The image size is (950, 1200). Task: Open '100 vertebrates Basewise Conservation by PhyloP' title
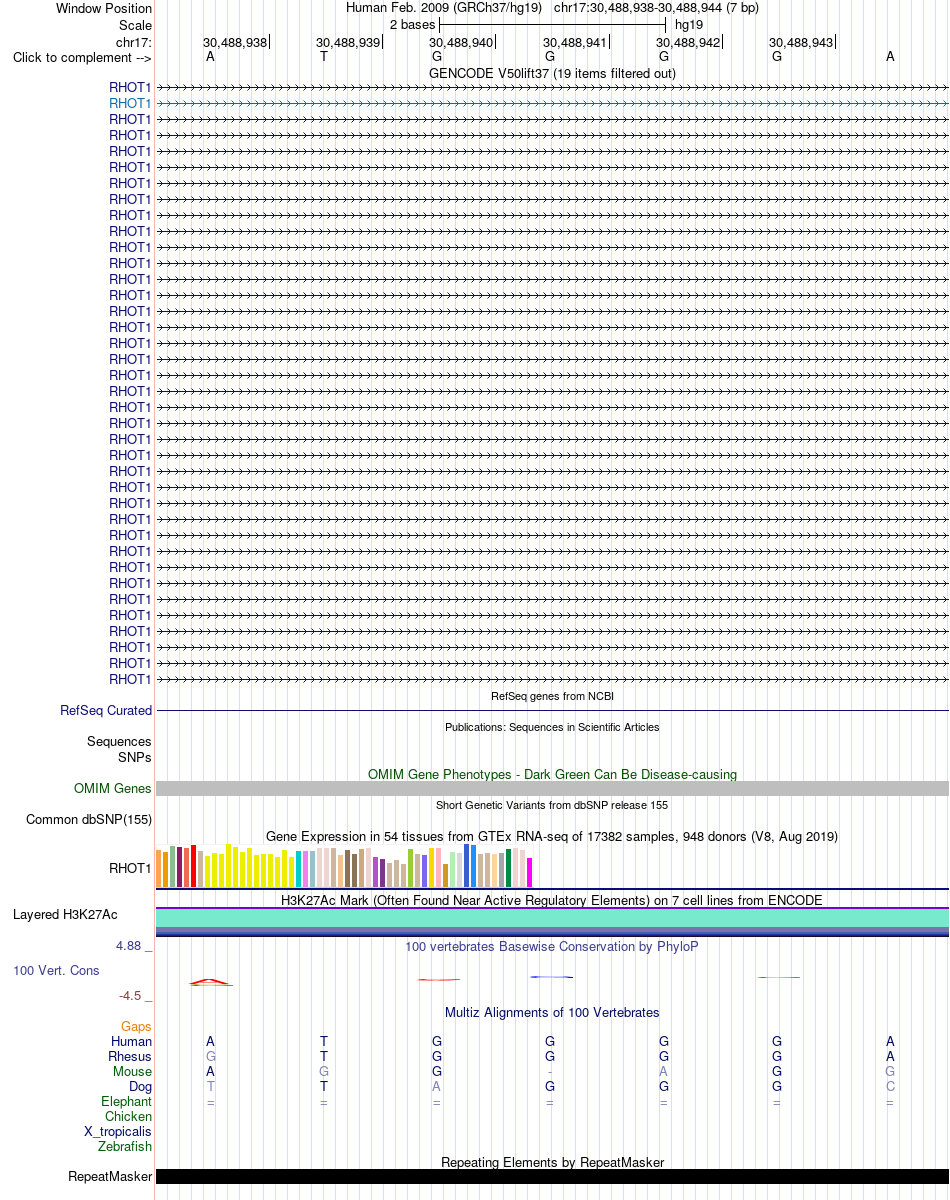click(x=552, y=946)
